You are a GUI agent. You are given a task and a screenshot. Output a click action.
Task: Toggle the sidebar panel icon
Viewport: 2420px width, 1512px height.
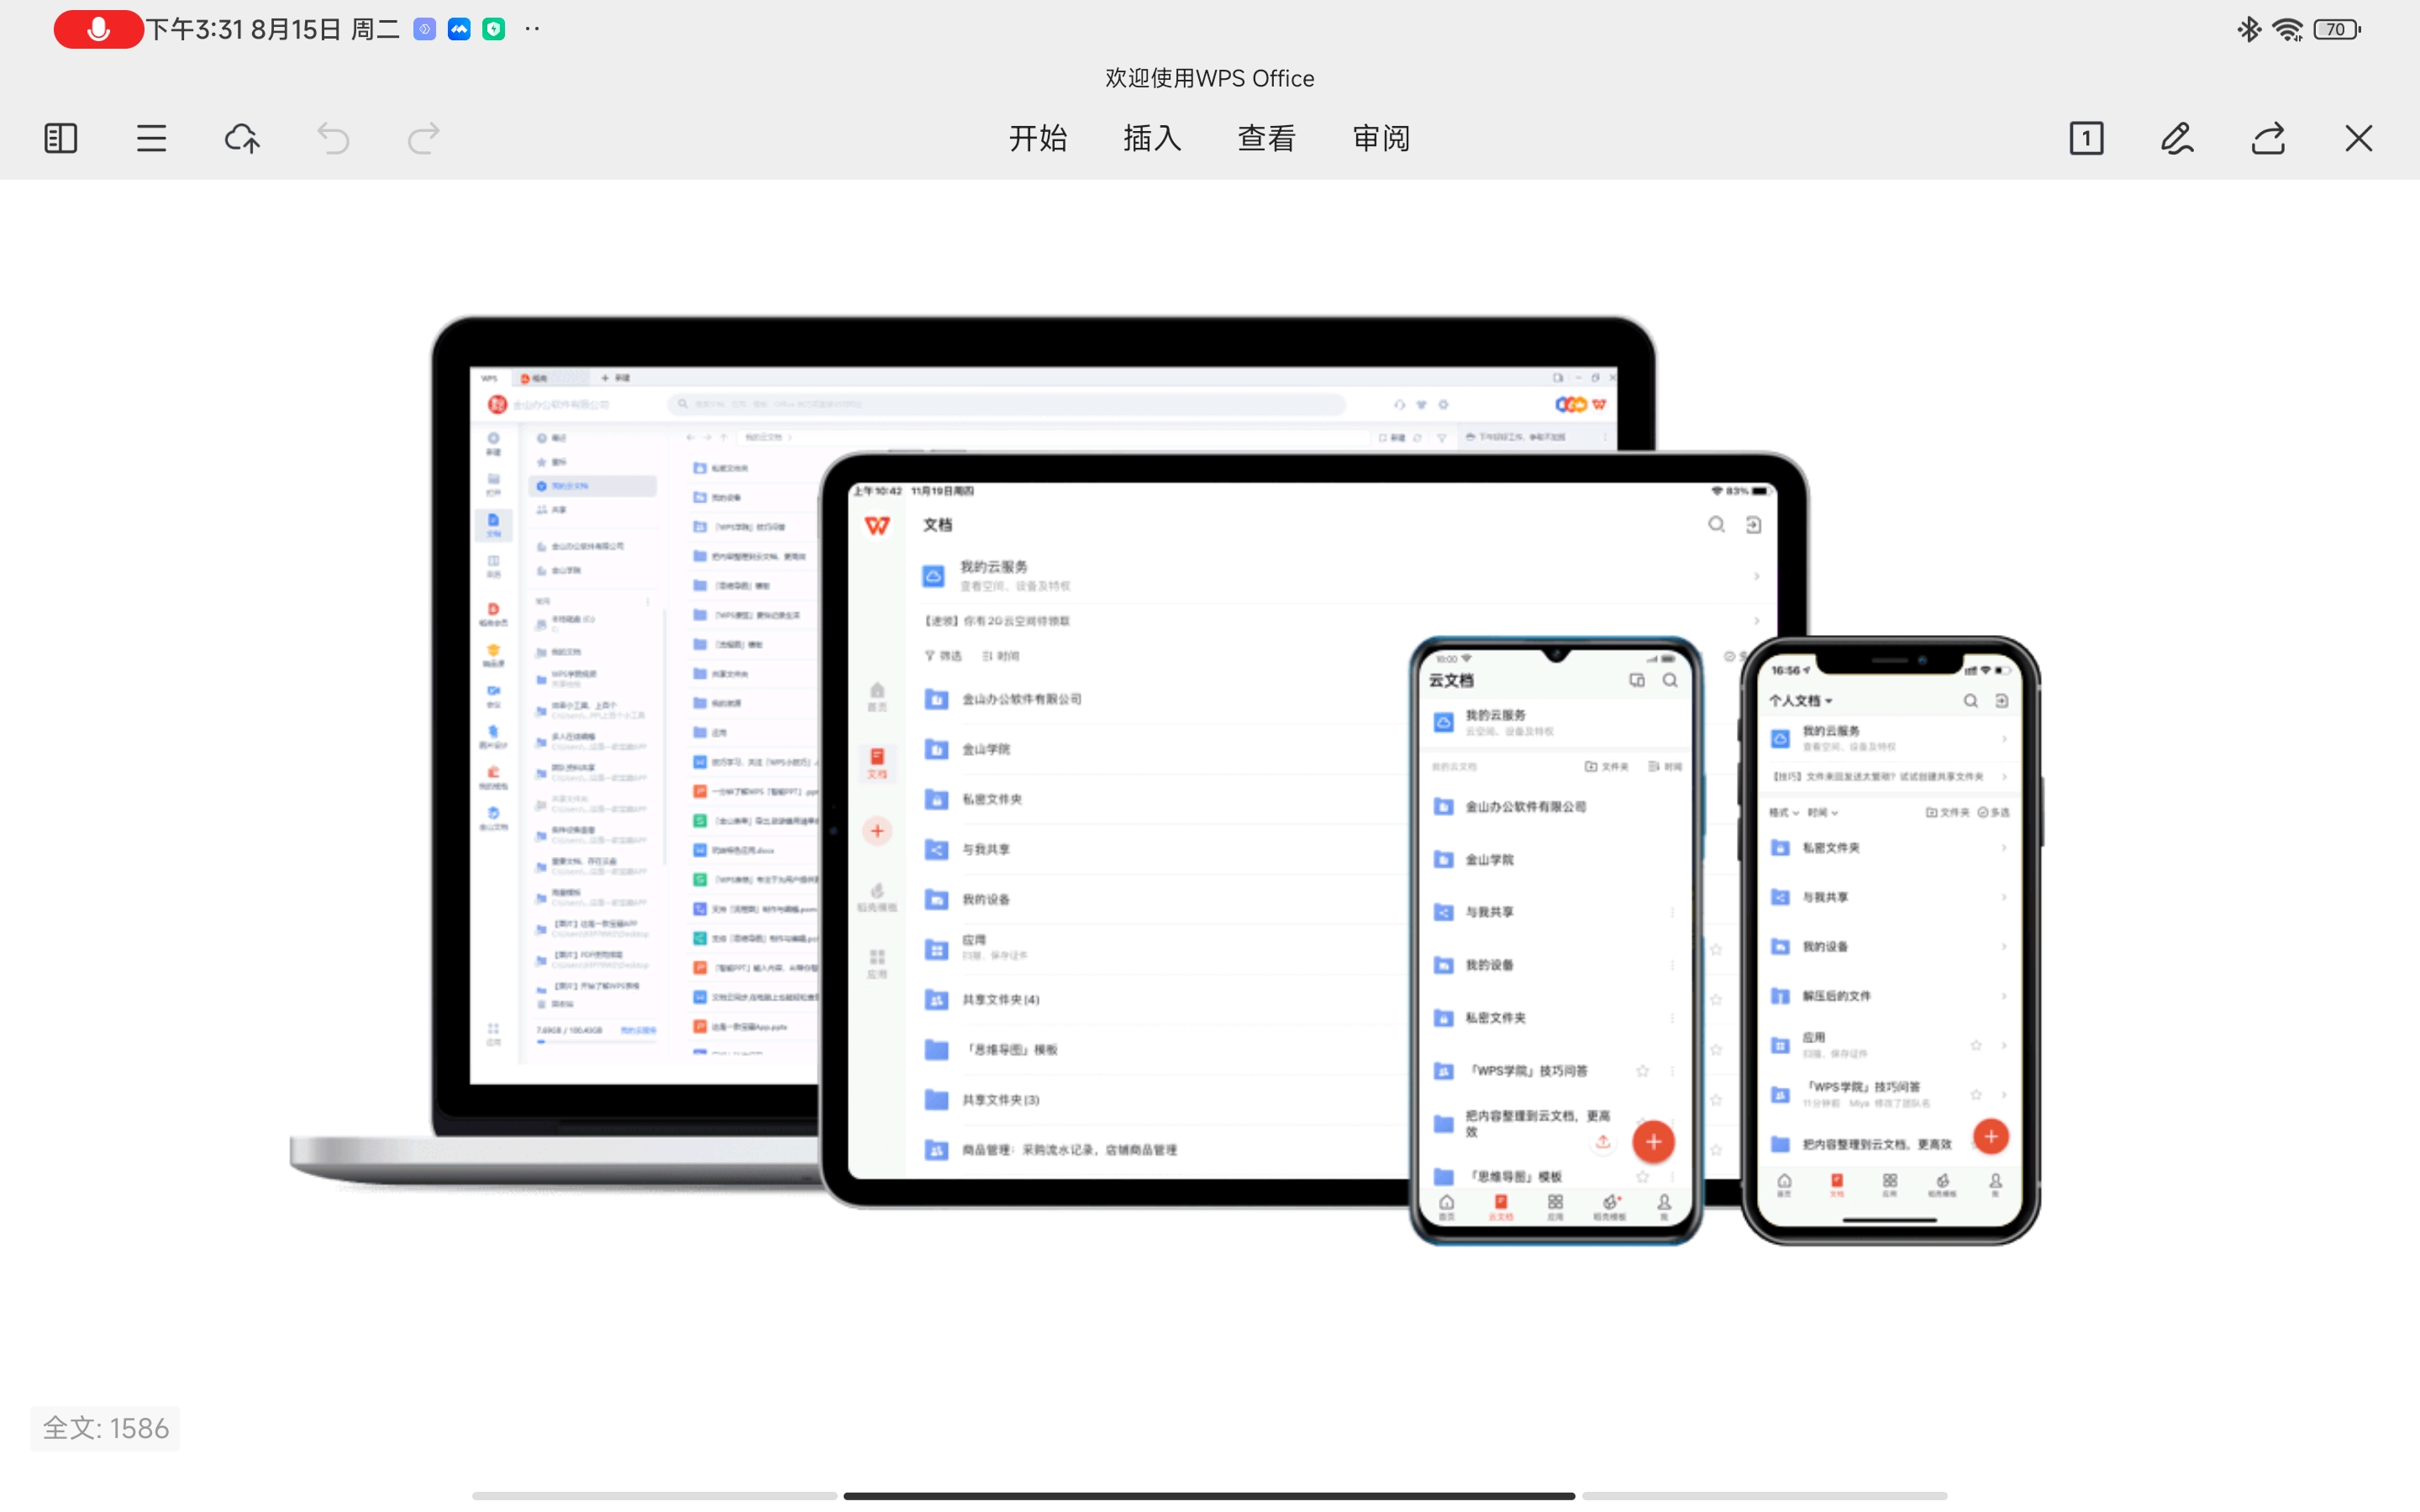(61, 138)
